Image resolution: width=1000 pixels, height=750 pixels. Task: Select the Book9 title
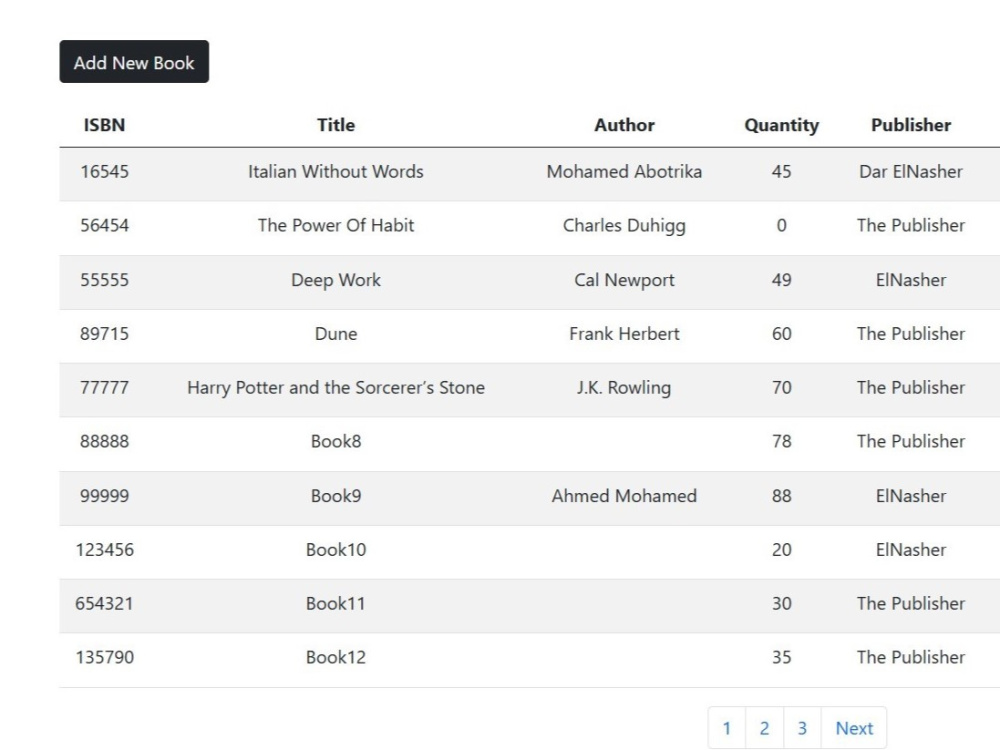point(336,496)
